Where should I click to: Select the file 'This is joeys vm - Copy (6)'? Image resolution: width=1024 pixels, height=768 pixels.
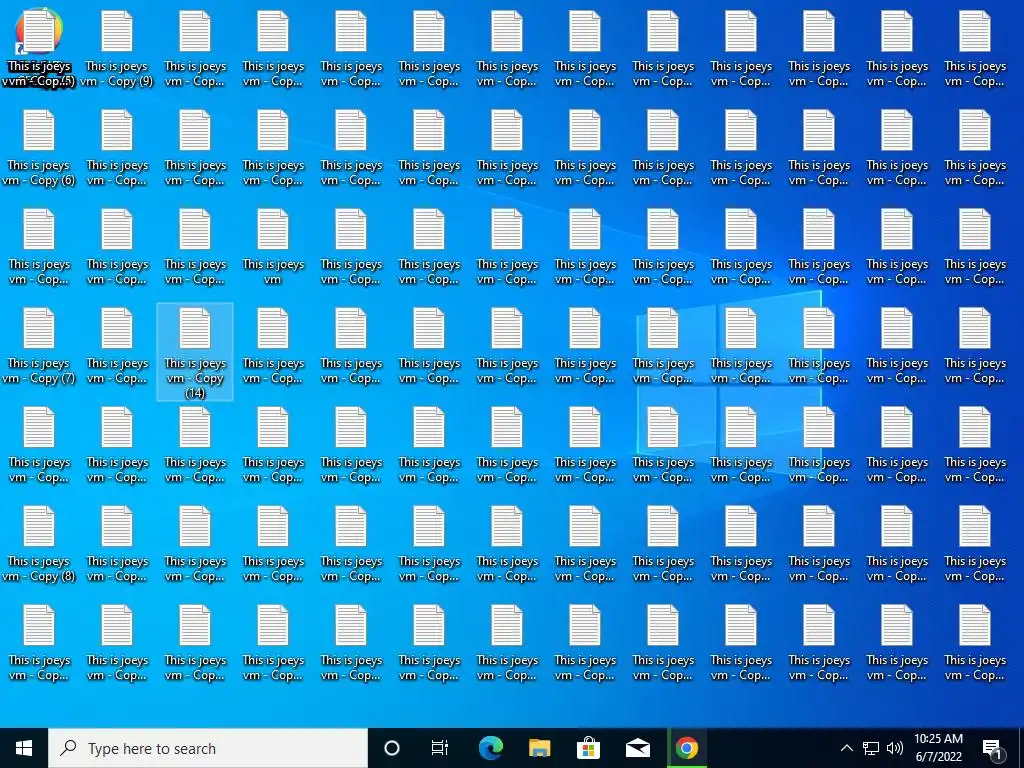(39, 148)
